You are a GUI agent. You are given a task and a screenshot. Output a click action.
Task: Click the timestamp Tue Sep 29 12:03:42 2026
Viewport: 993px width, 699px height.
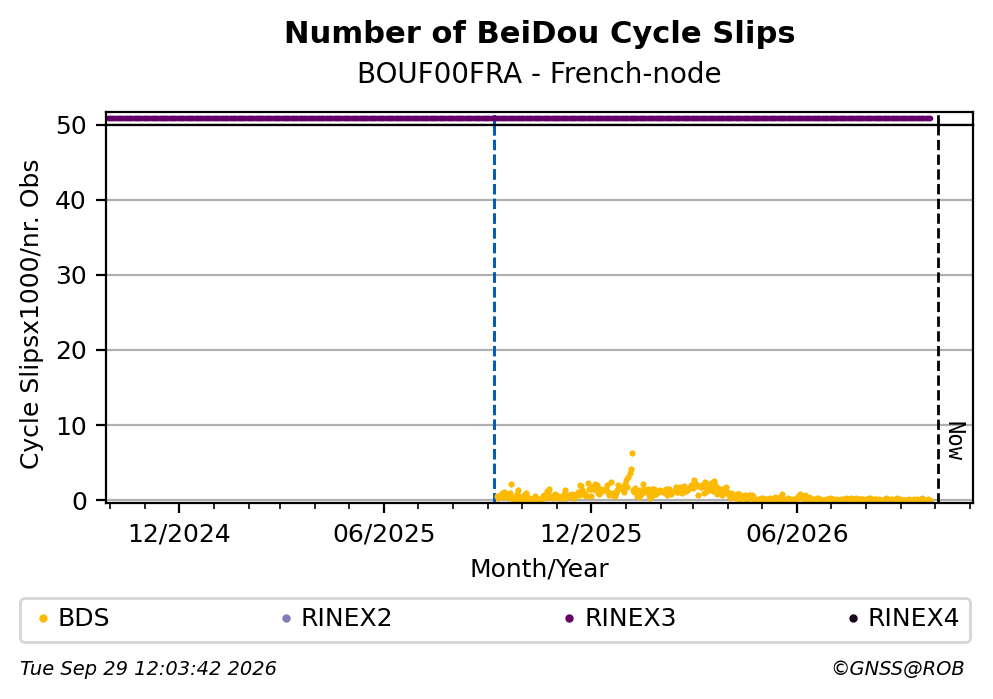pyautogui.click(x=148, y=669)
